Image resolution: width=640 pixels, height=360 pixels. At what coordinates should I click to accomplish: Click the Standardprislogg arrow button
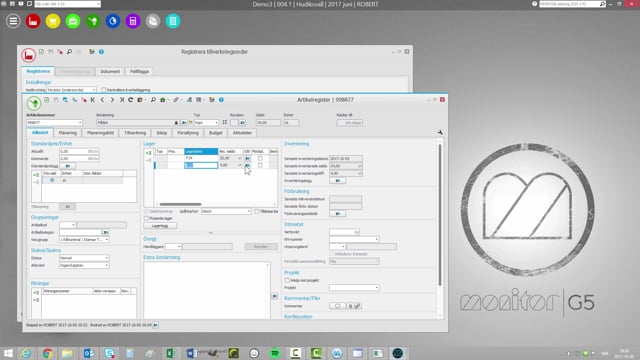[x=68, y=166]
